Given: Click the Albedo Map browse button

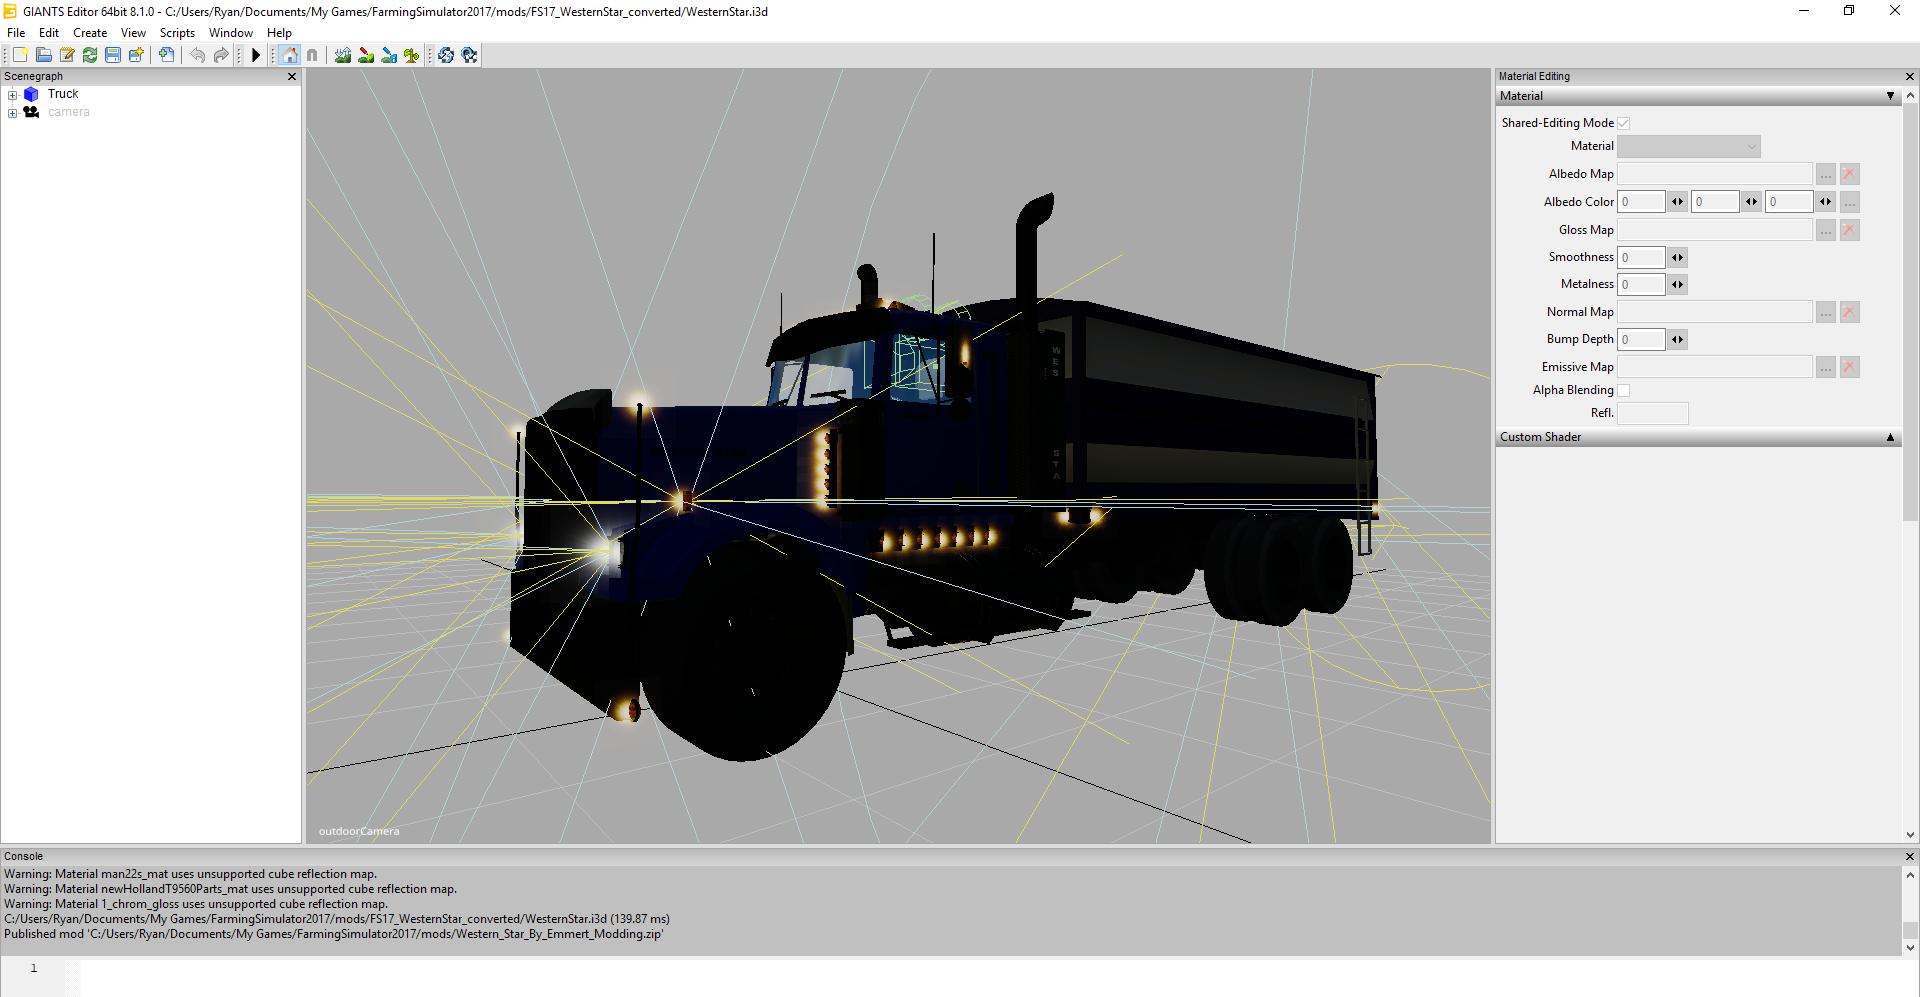Looking at the screenshot, I should pyautogui.click(x=1825, y=174).
